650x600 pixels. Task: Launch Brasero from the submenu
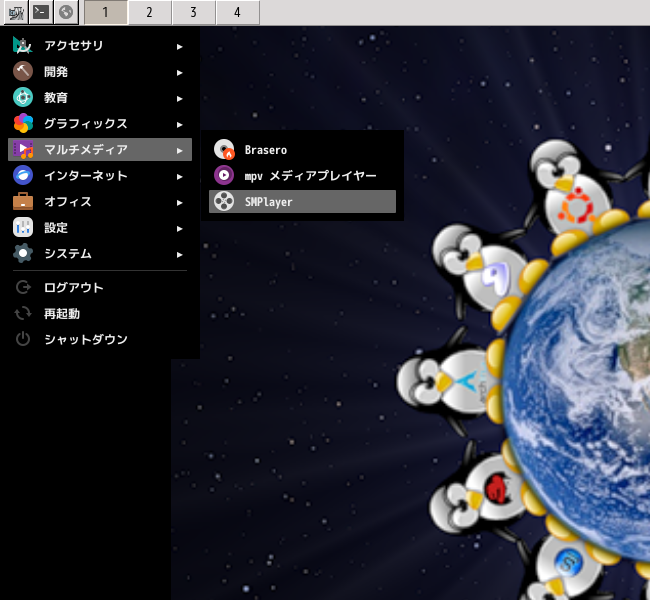pos(303,150)
